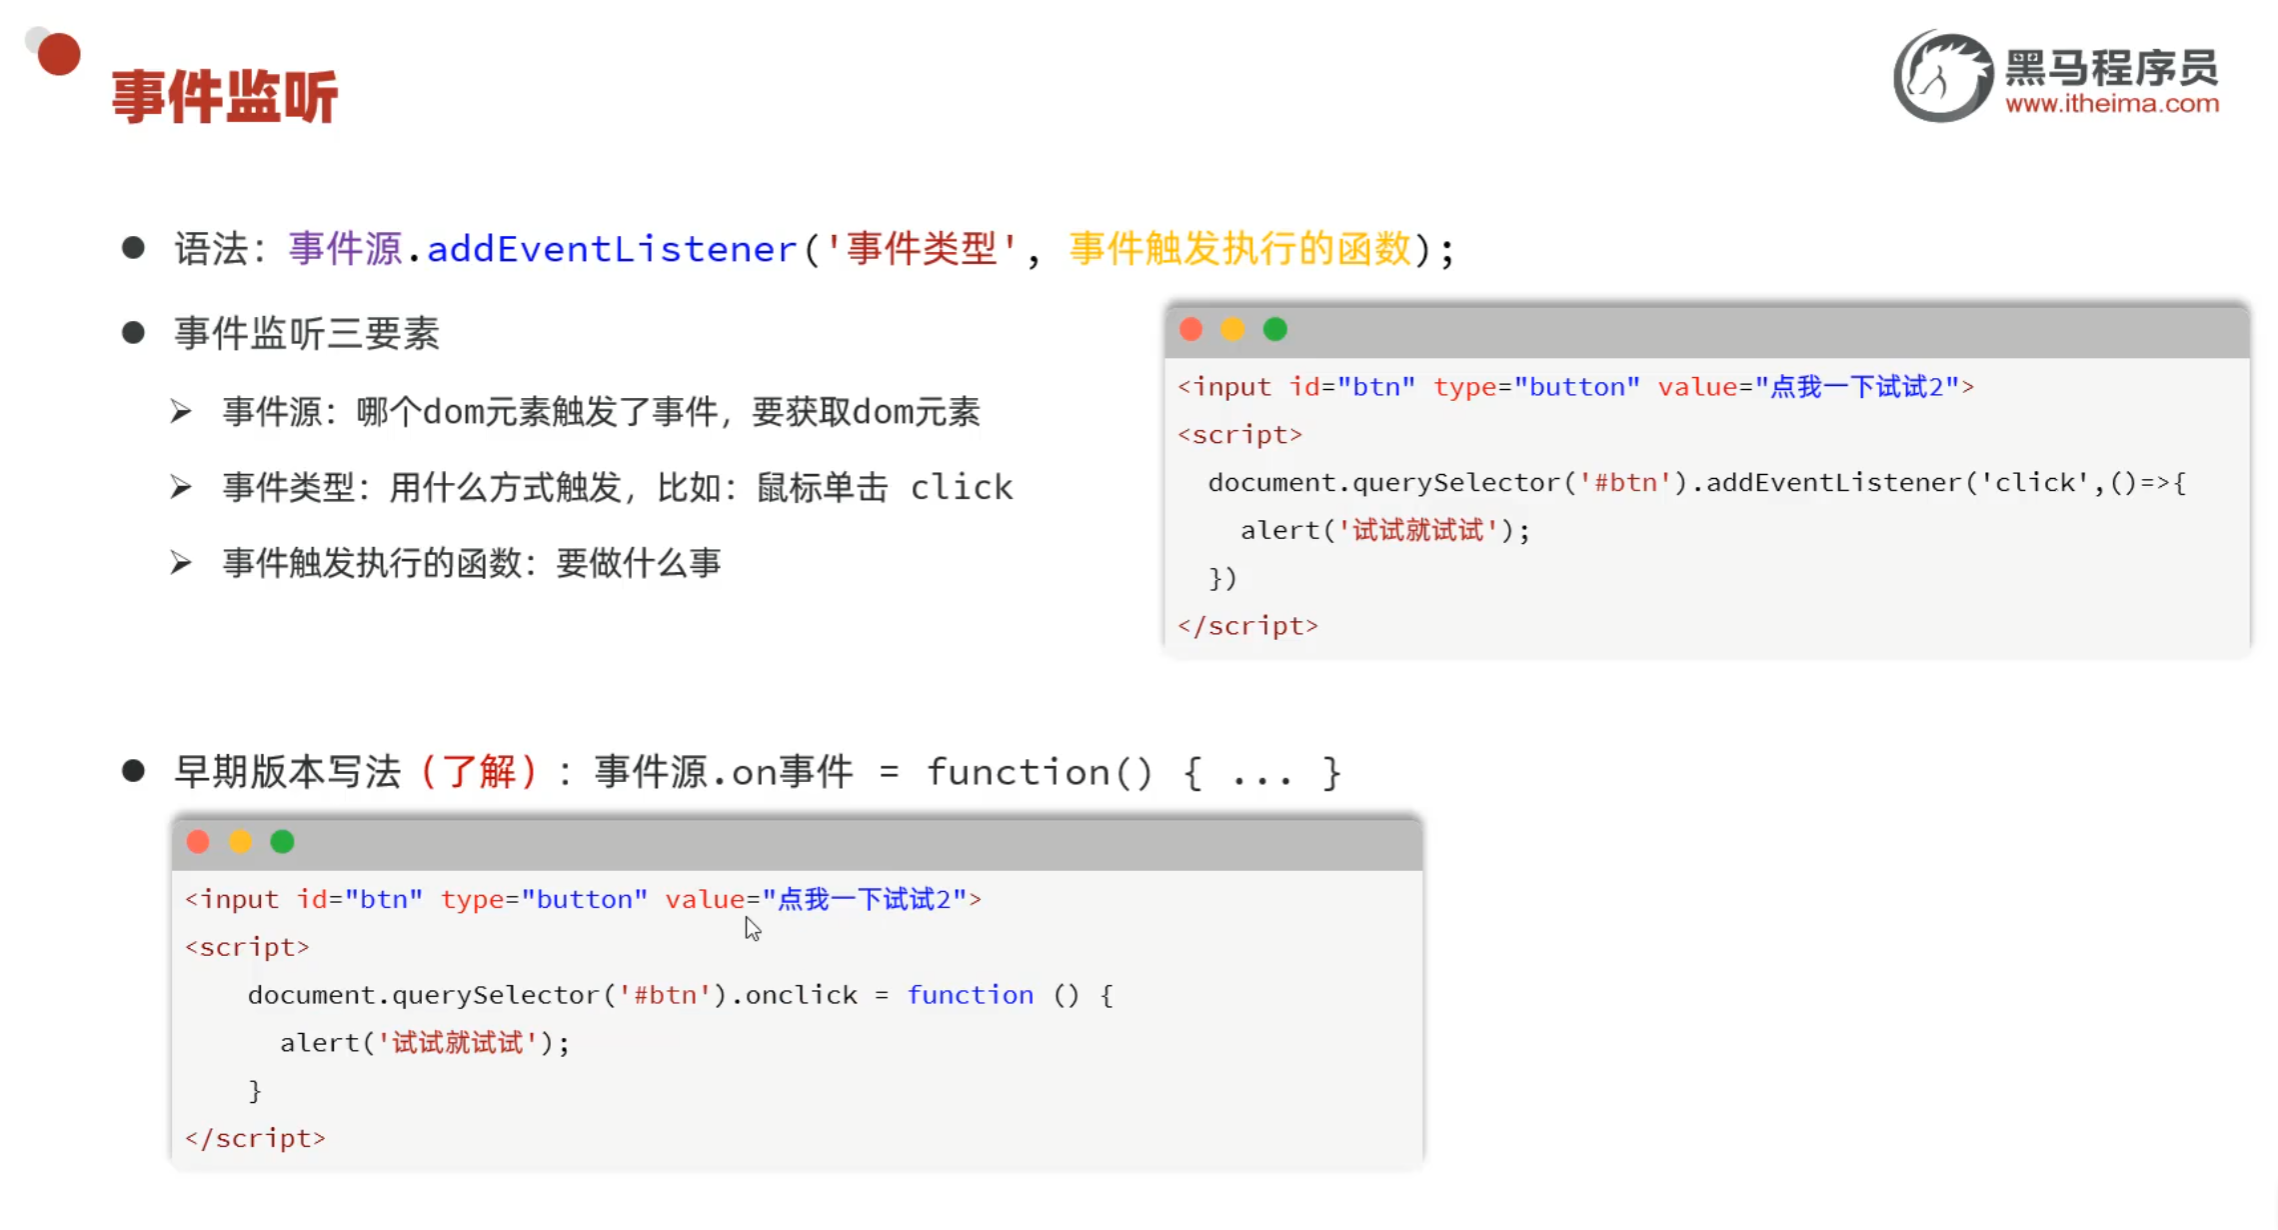Click red circle in lower code window
2278x1230 pixels.
pyautogui.click(x=198, y=842)
